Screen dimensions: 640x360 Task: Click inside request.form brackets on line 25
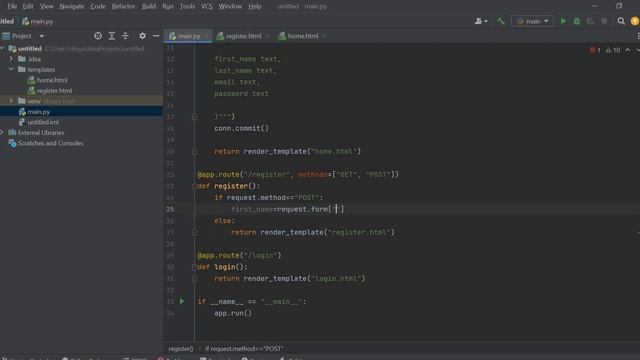click(336, 209)
